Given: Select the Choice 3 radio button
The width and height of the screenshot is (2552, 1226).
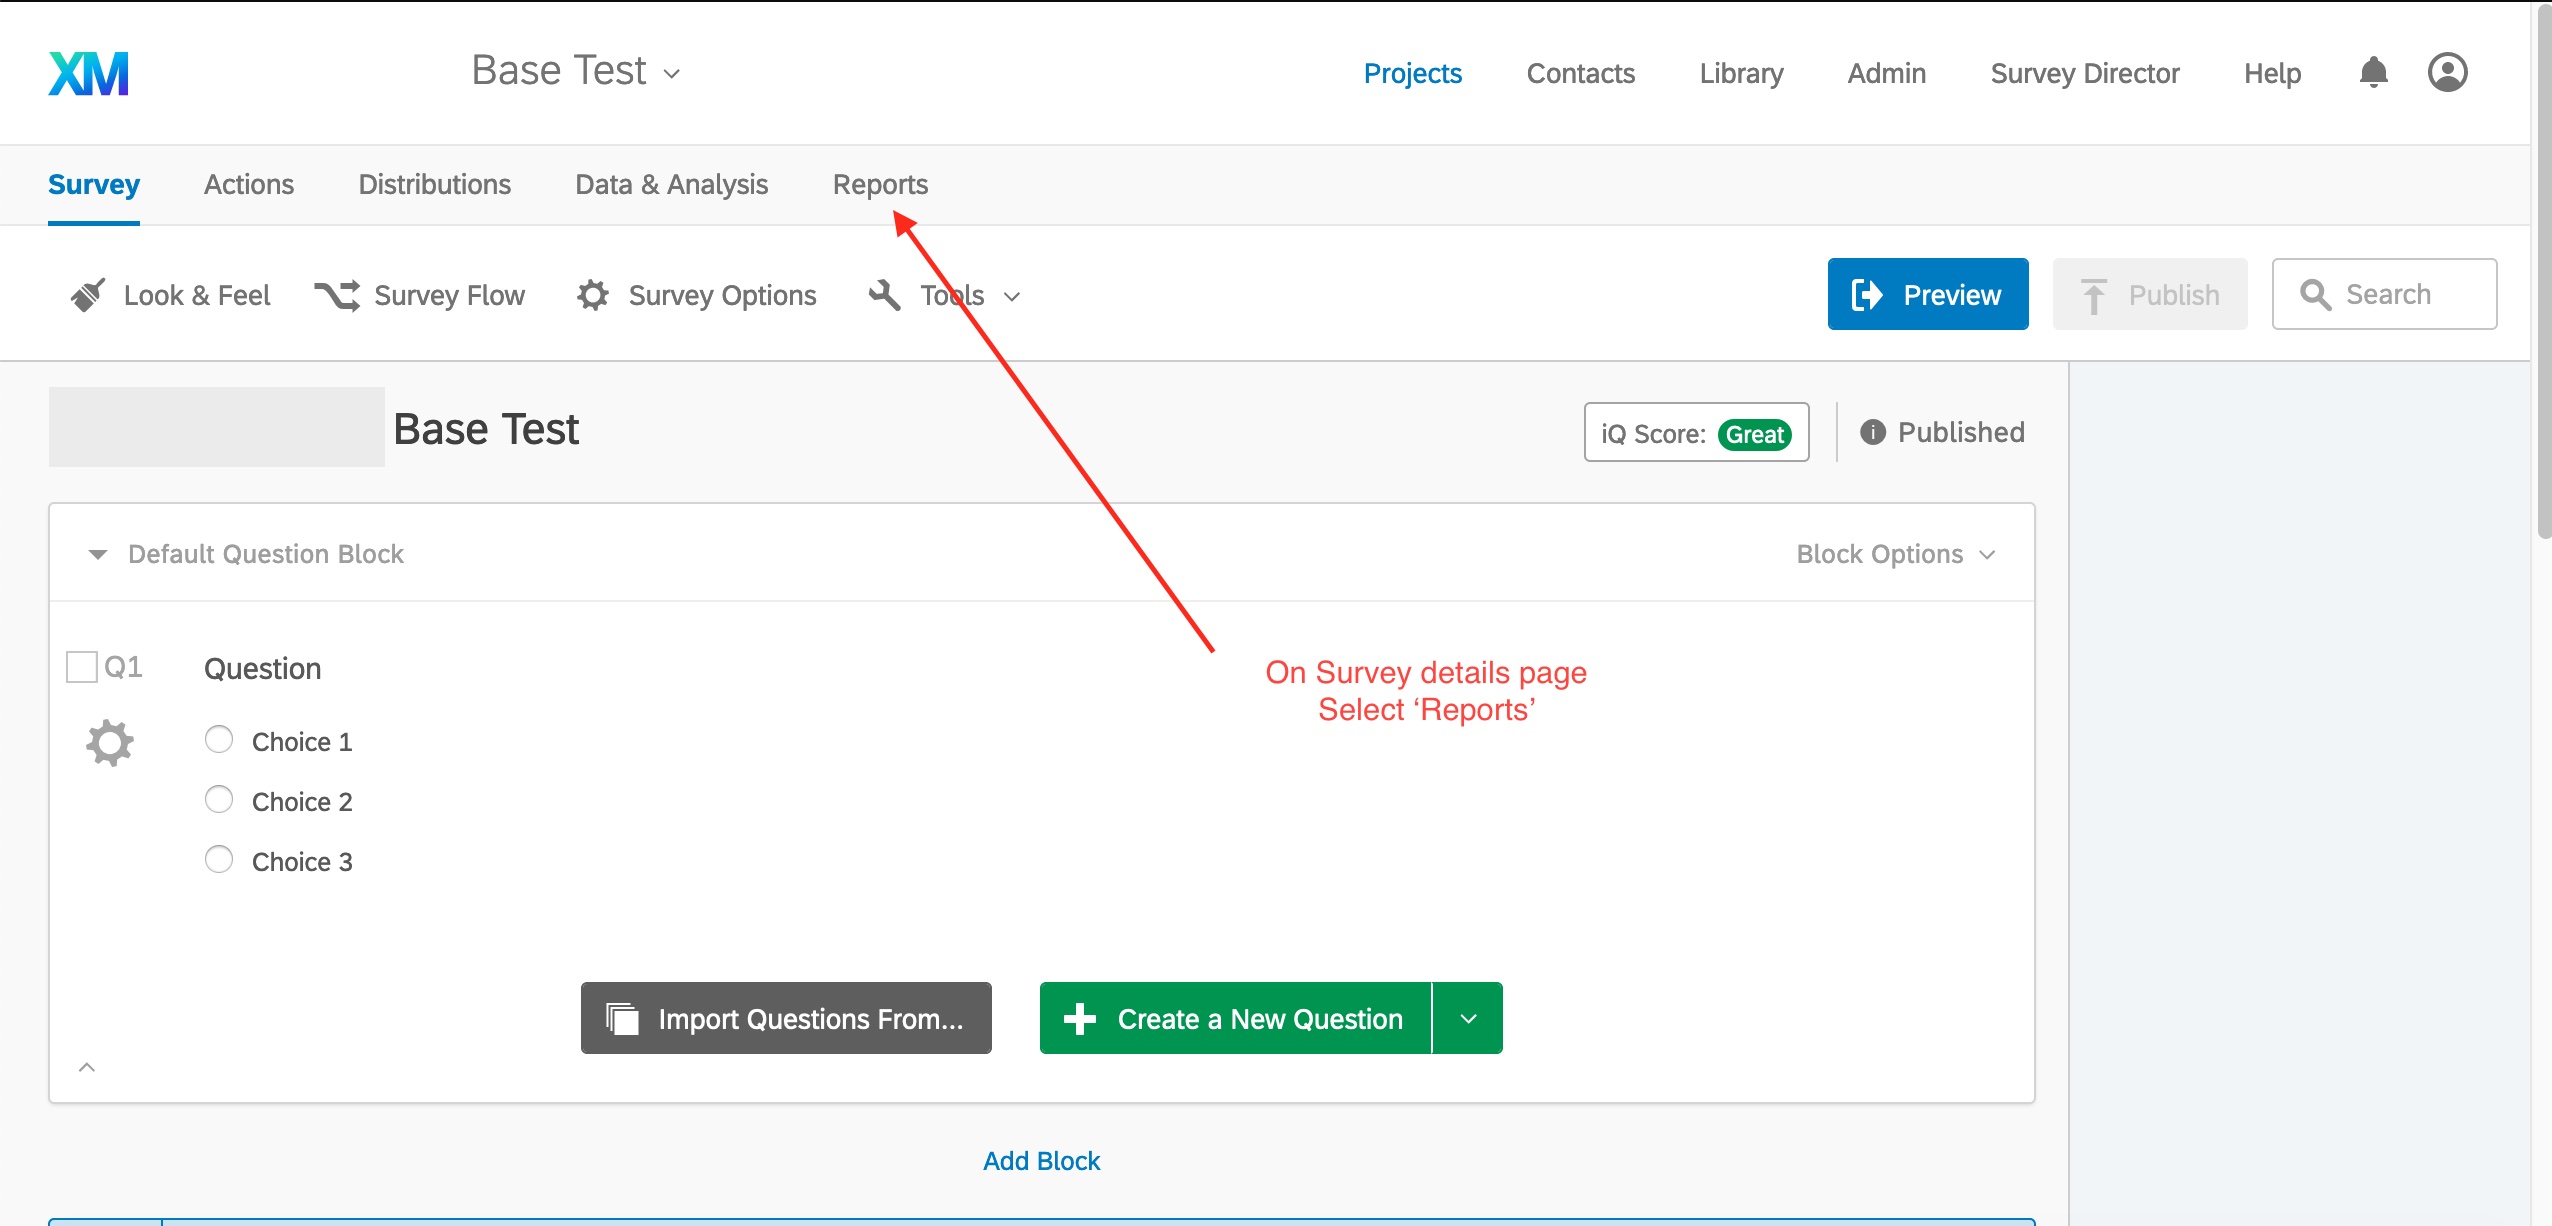Looking at the screenshot, I should (219, 859).
